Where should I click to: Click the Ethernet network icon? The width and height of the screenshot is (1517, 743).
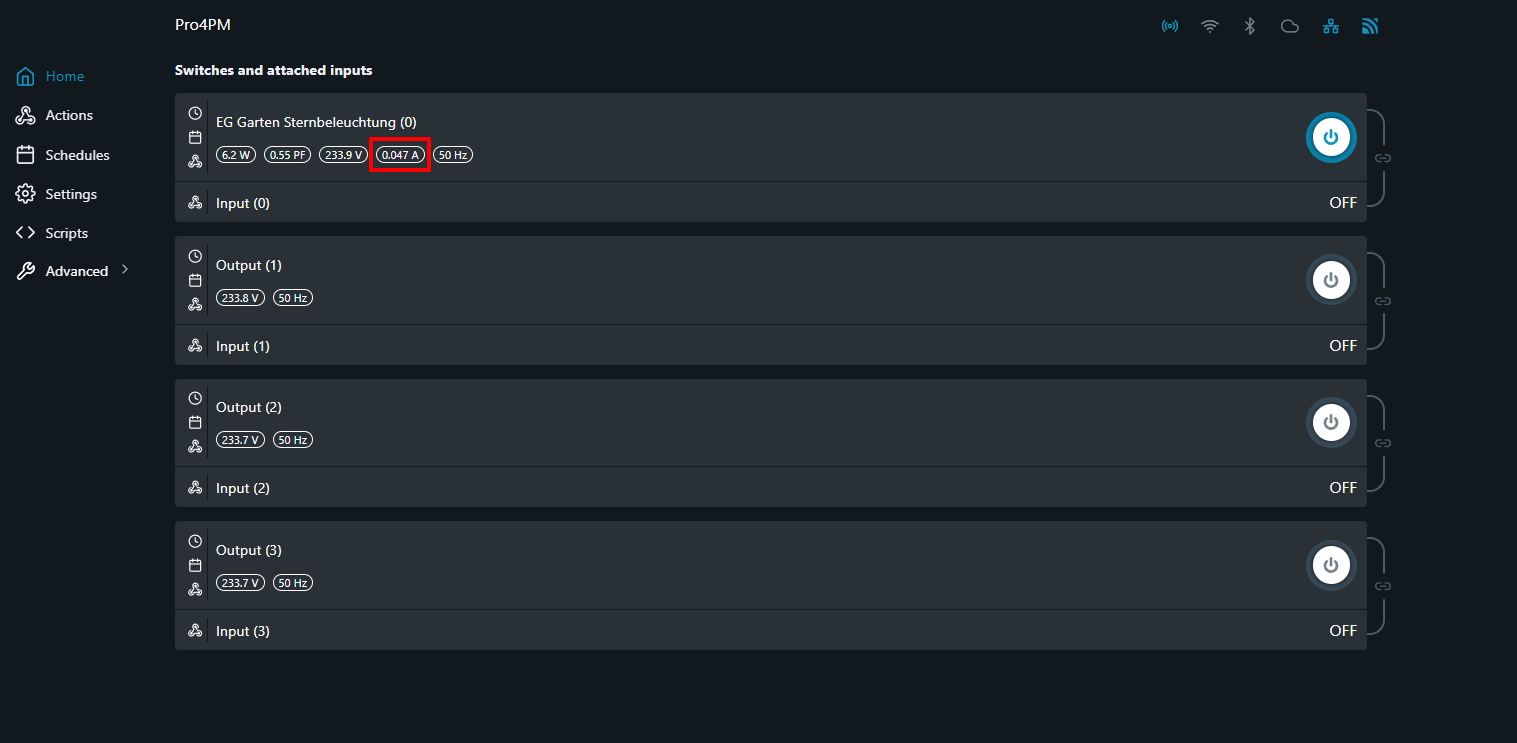pyautogui.click(x=1330, y=26)
